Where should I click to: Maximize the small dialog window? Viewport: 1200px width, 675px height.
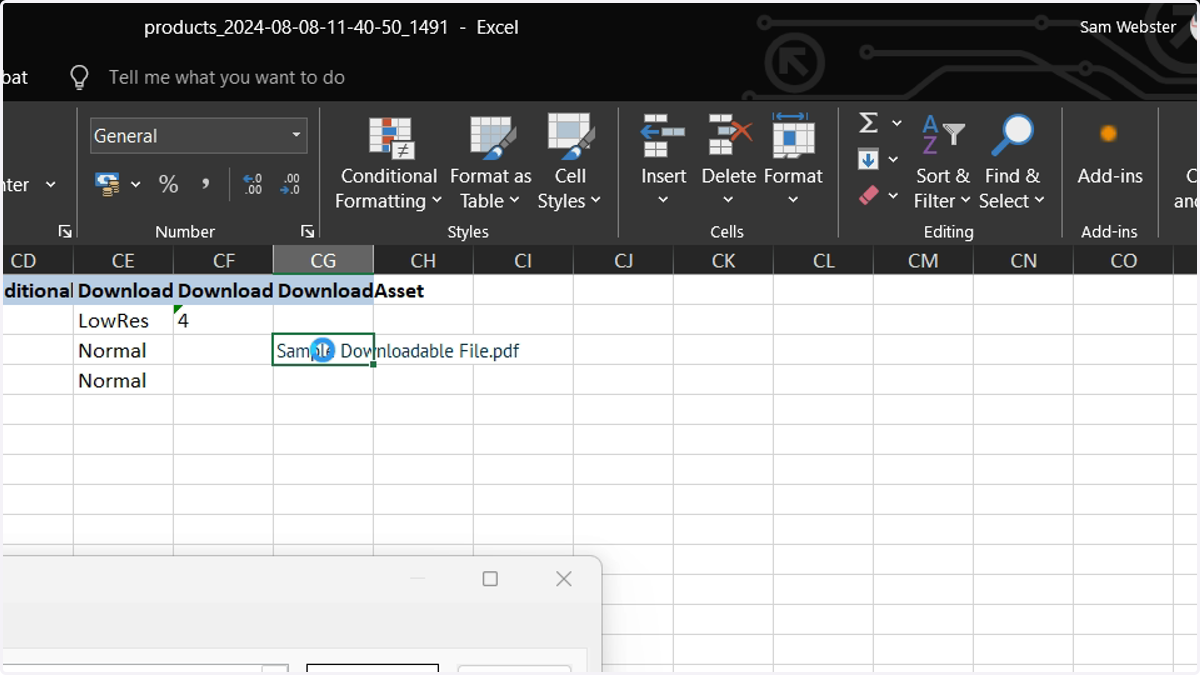coord(490,578)
